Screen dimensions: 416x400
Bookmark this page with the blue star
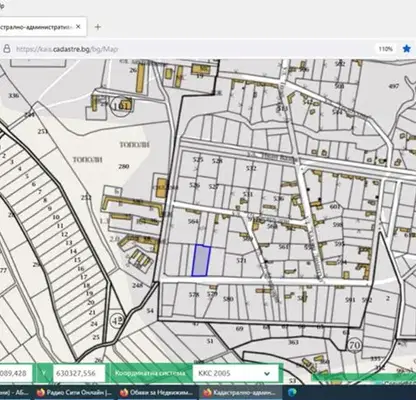pos(406,49)
